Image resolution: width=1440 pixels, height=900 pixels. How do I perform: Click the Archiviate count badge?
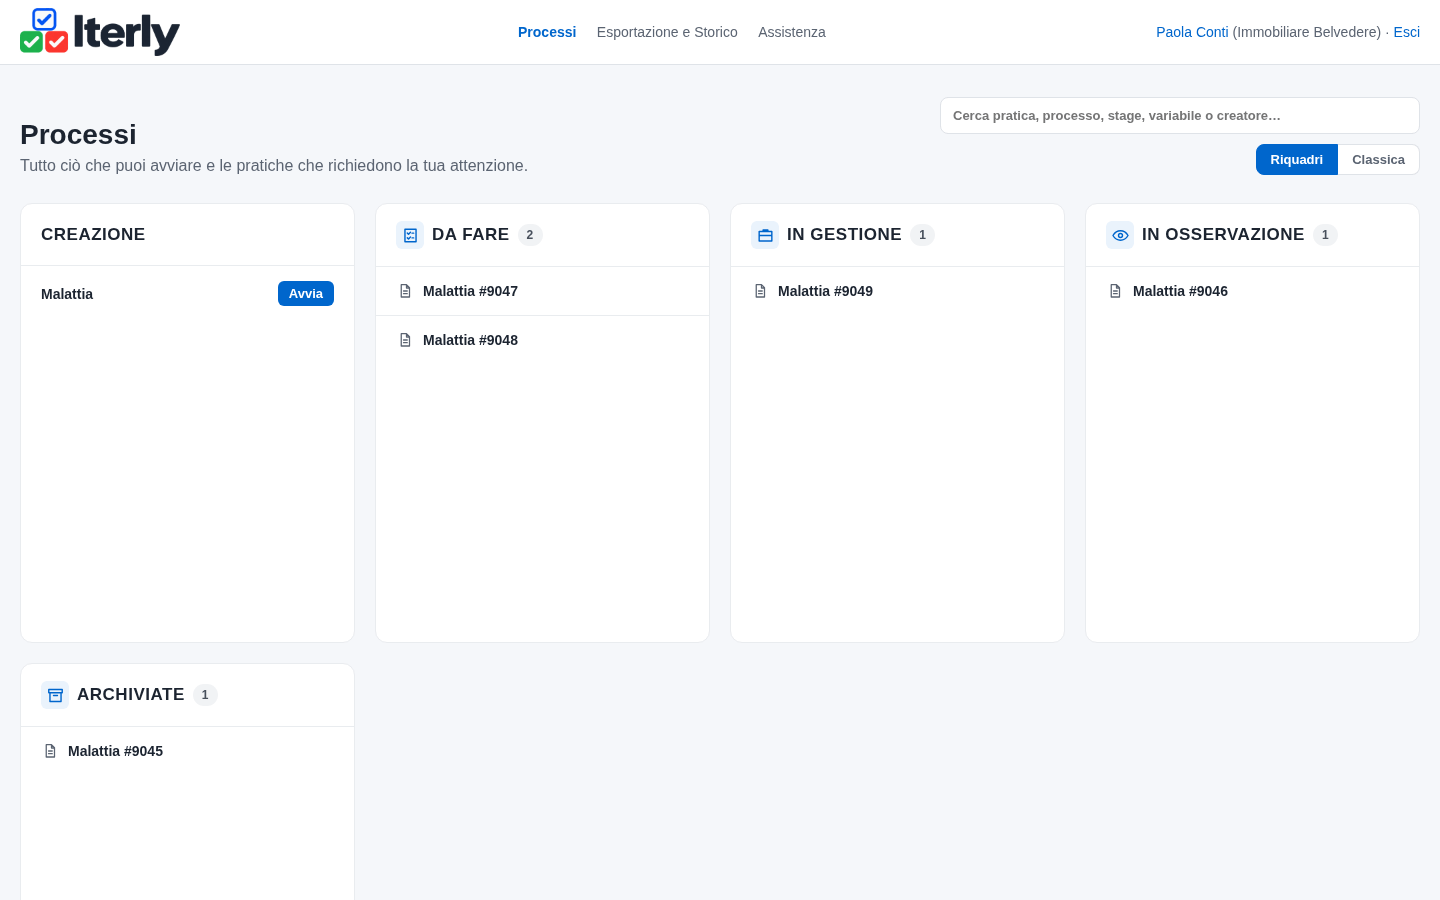205,695
